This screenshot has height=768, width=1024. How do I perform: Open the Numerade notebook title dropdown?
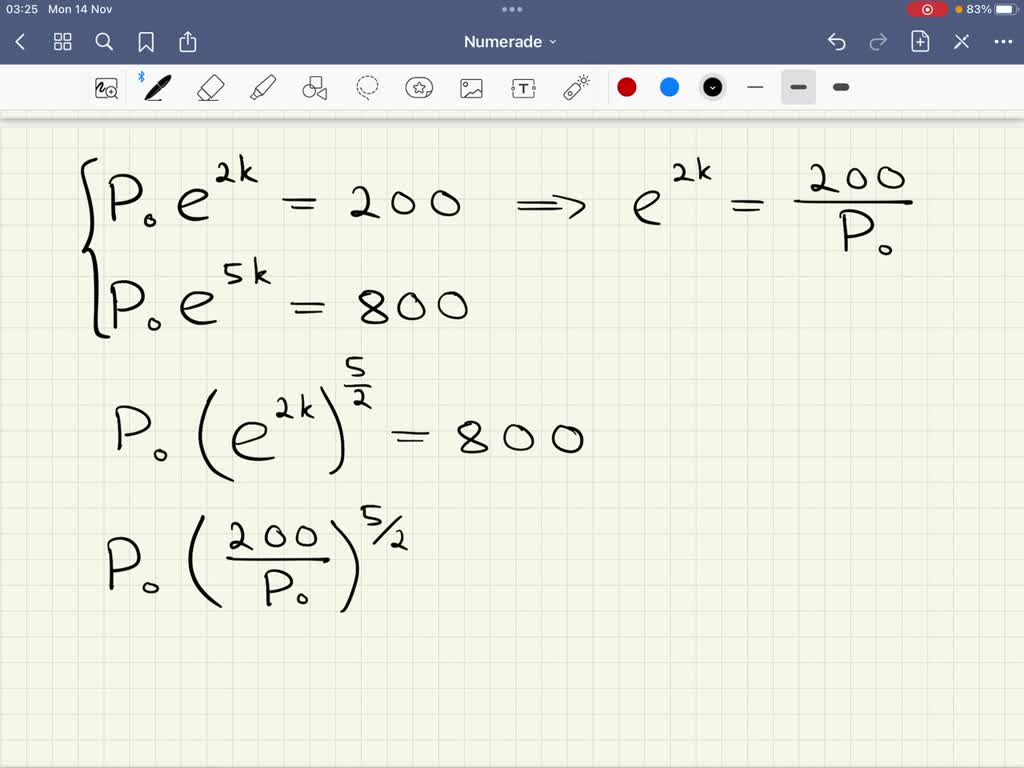click(x=510, y=42)
